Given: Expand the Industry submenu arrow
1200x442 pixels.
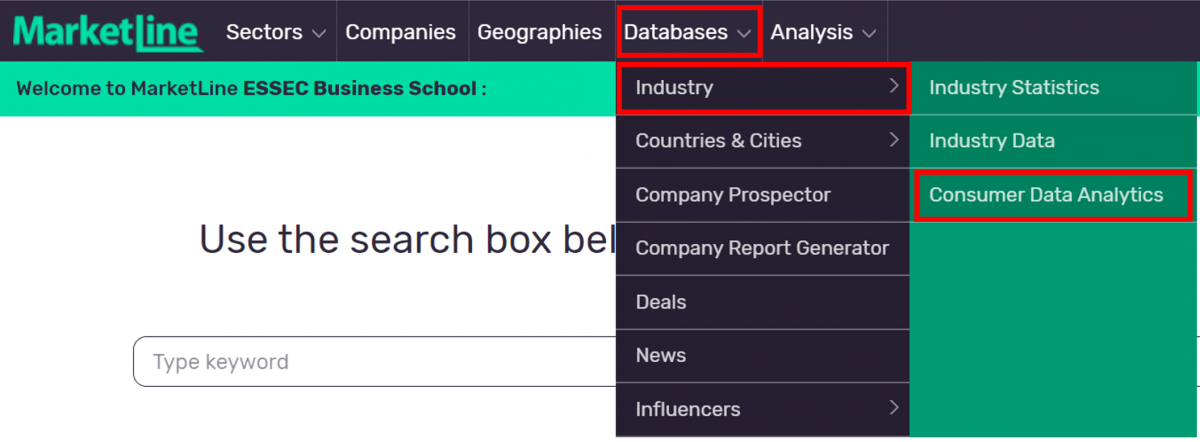Looking at the screenshot, I should click(893, 87).
